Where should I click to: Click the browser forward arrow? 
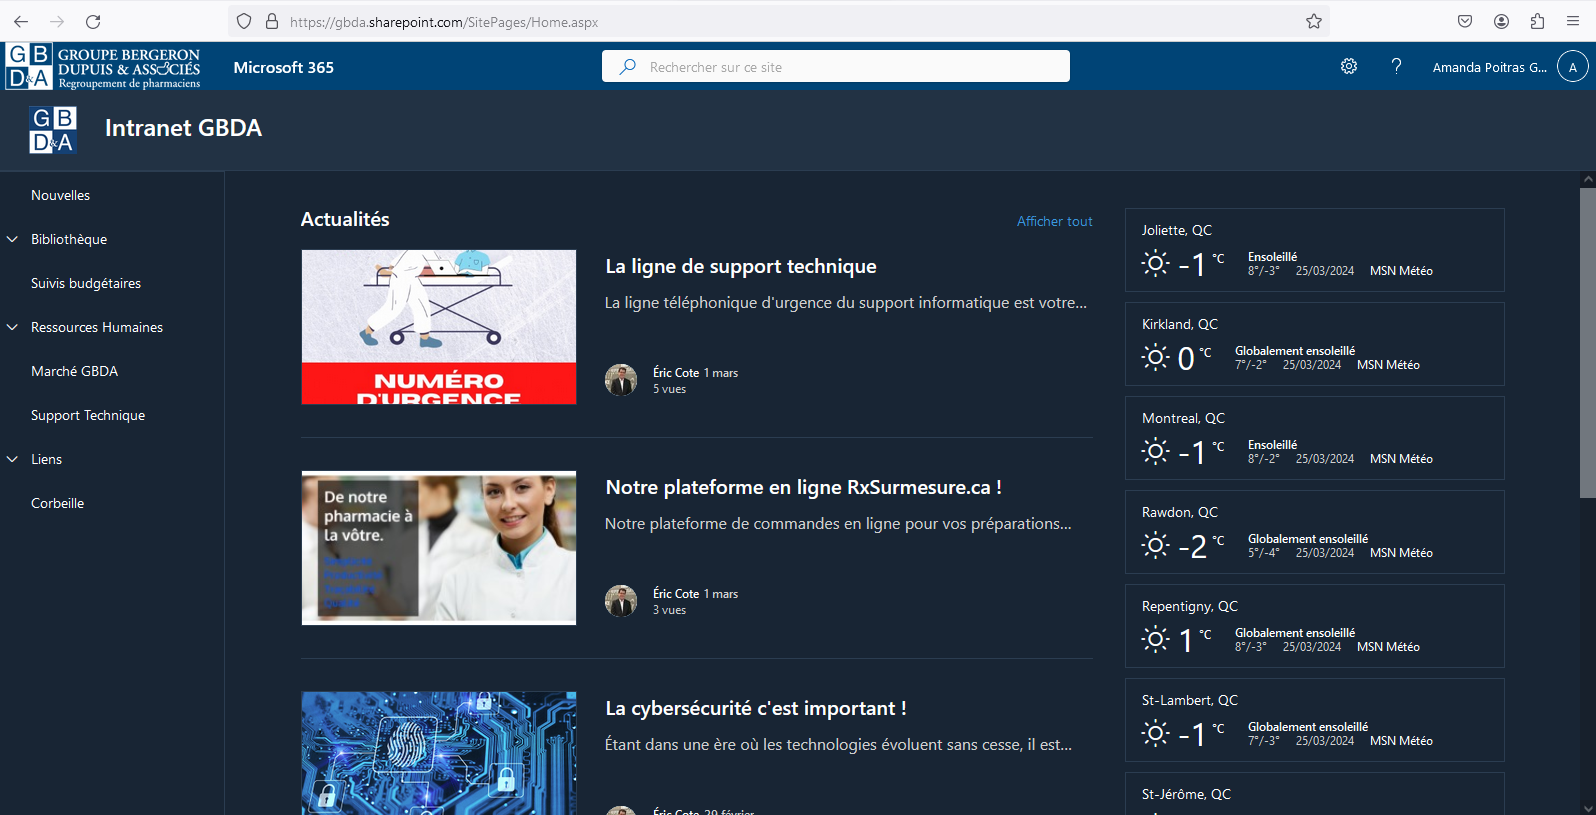[57, 21]
